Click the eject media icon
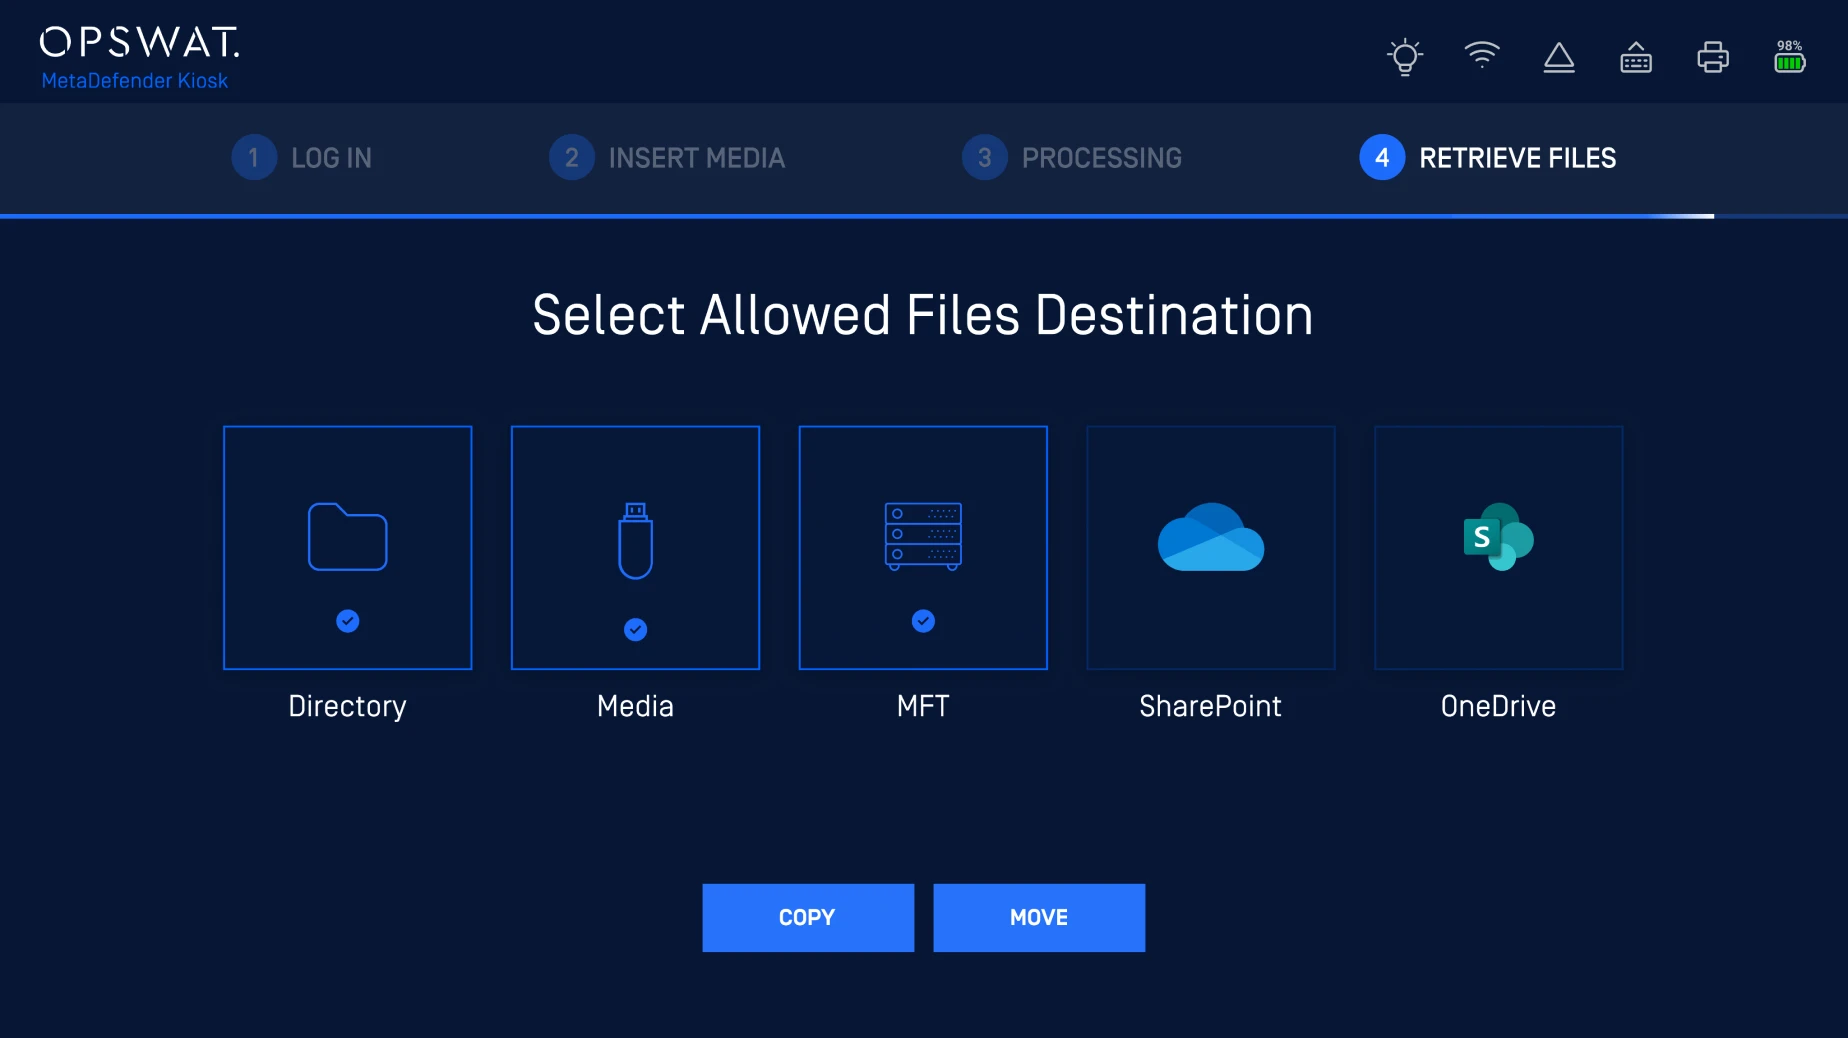Screen dimensions: 1848x1038 click(1558, 58)
